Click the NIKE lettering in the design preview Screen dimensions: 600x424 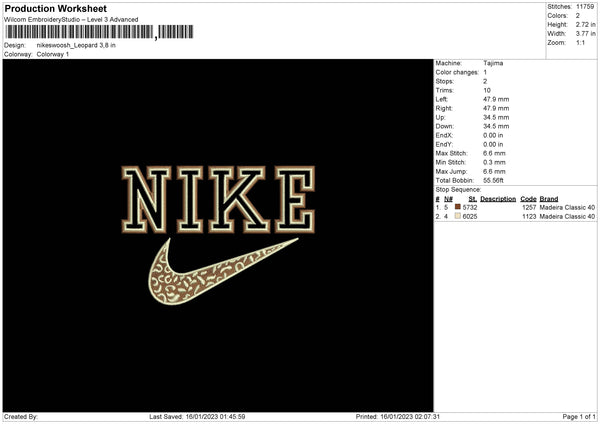point(218,199)
